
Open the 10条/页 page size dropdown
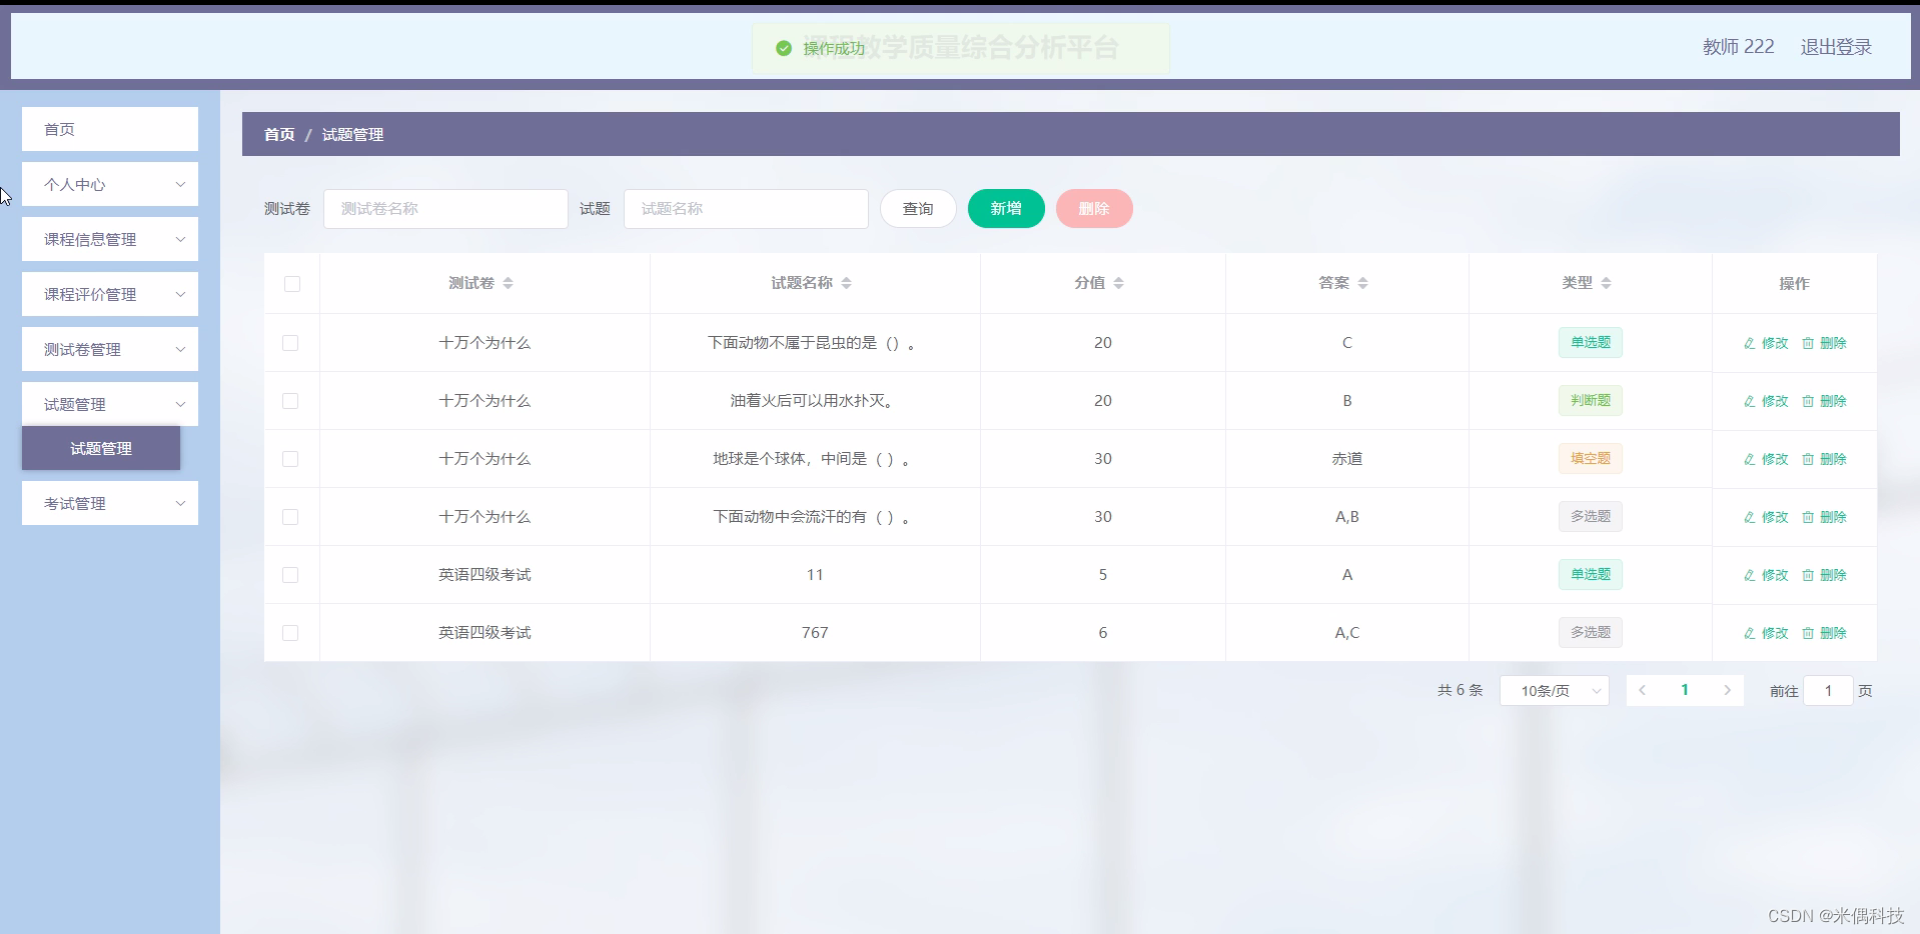tap(1553, 690)
